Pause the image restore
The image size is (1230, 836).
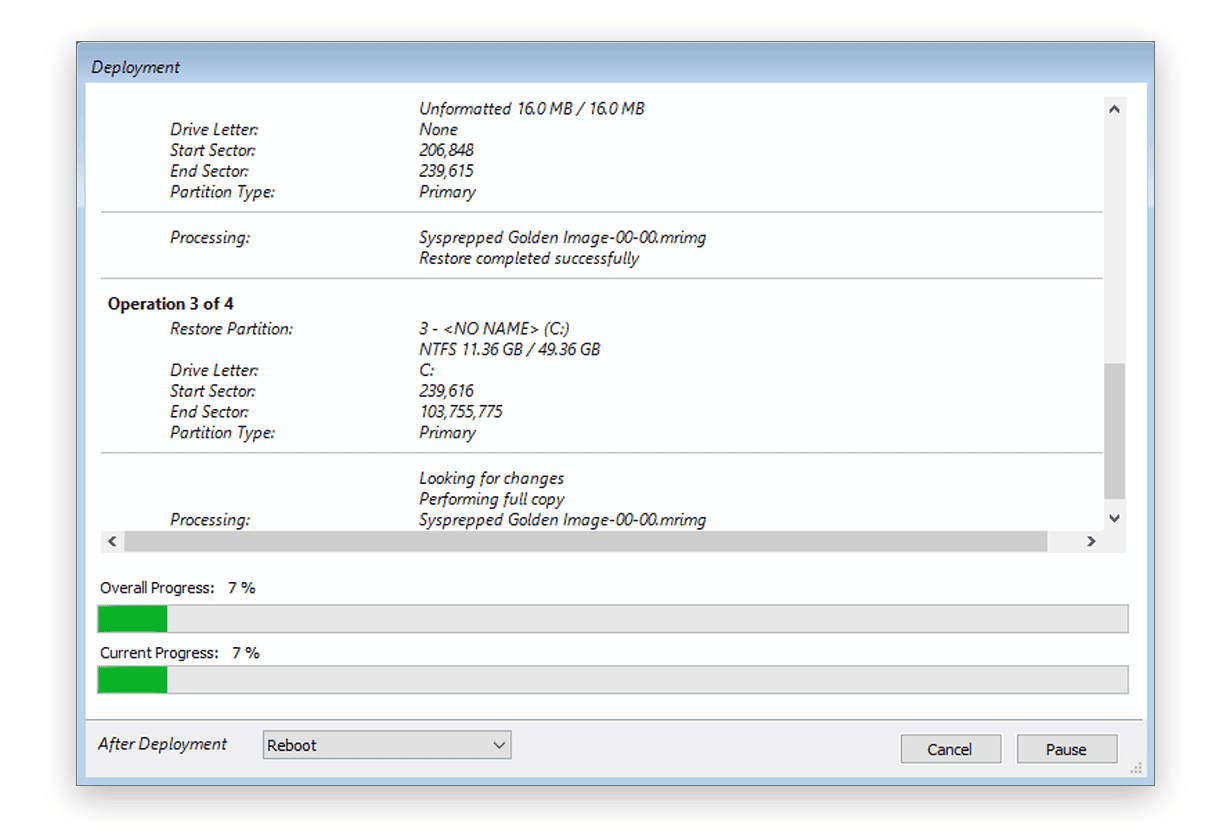(x=1066, y=748)
